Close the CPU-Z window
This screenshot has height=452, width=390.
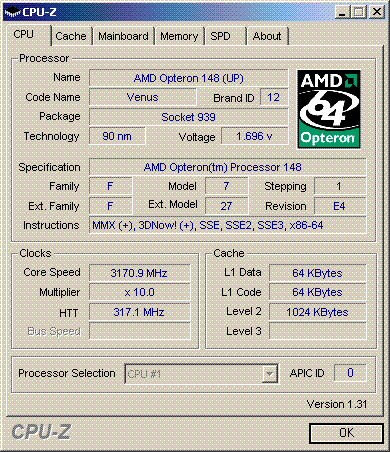pyautogui.click(x=377, y=12)
